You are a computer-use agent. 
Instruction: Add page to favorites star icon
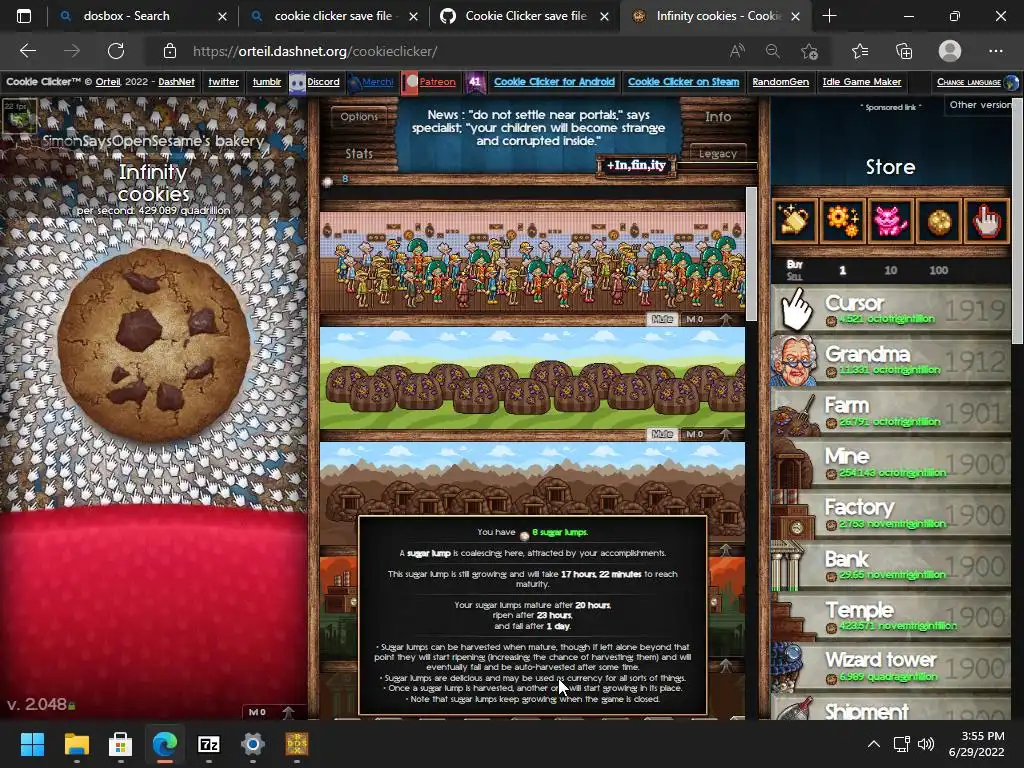(x=810, y=51)
